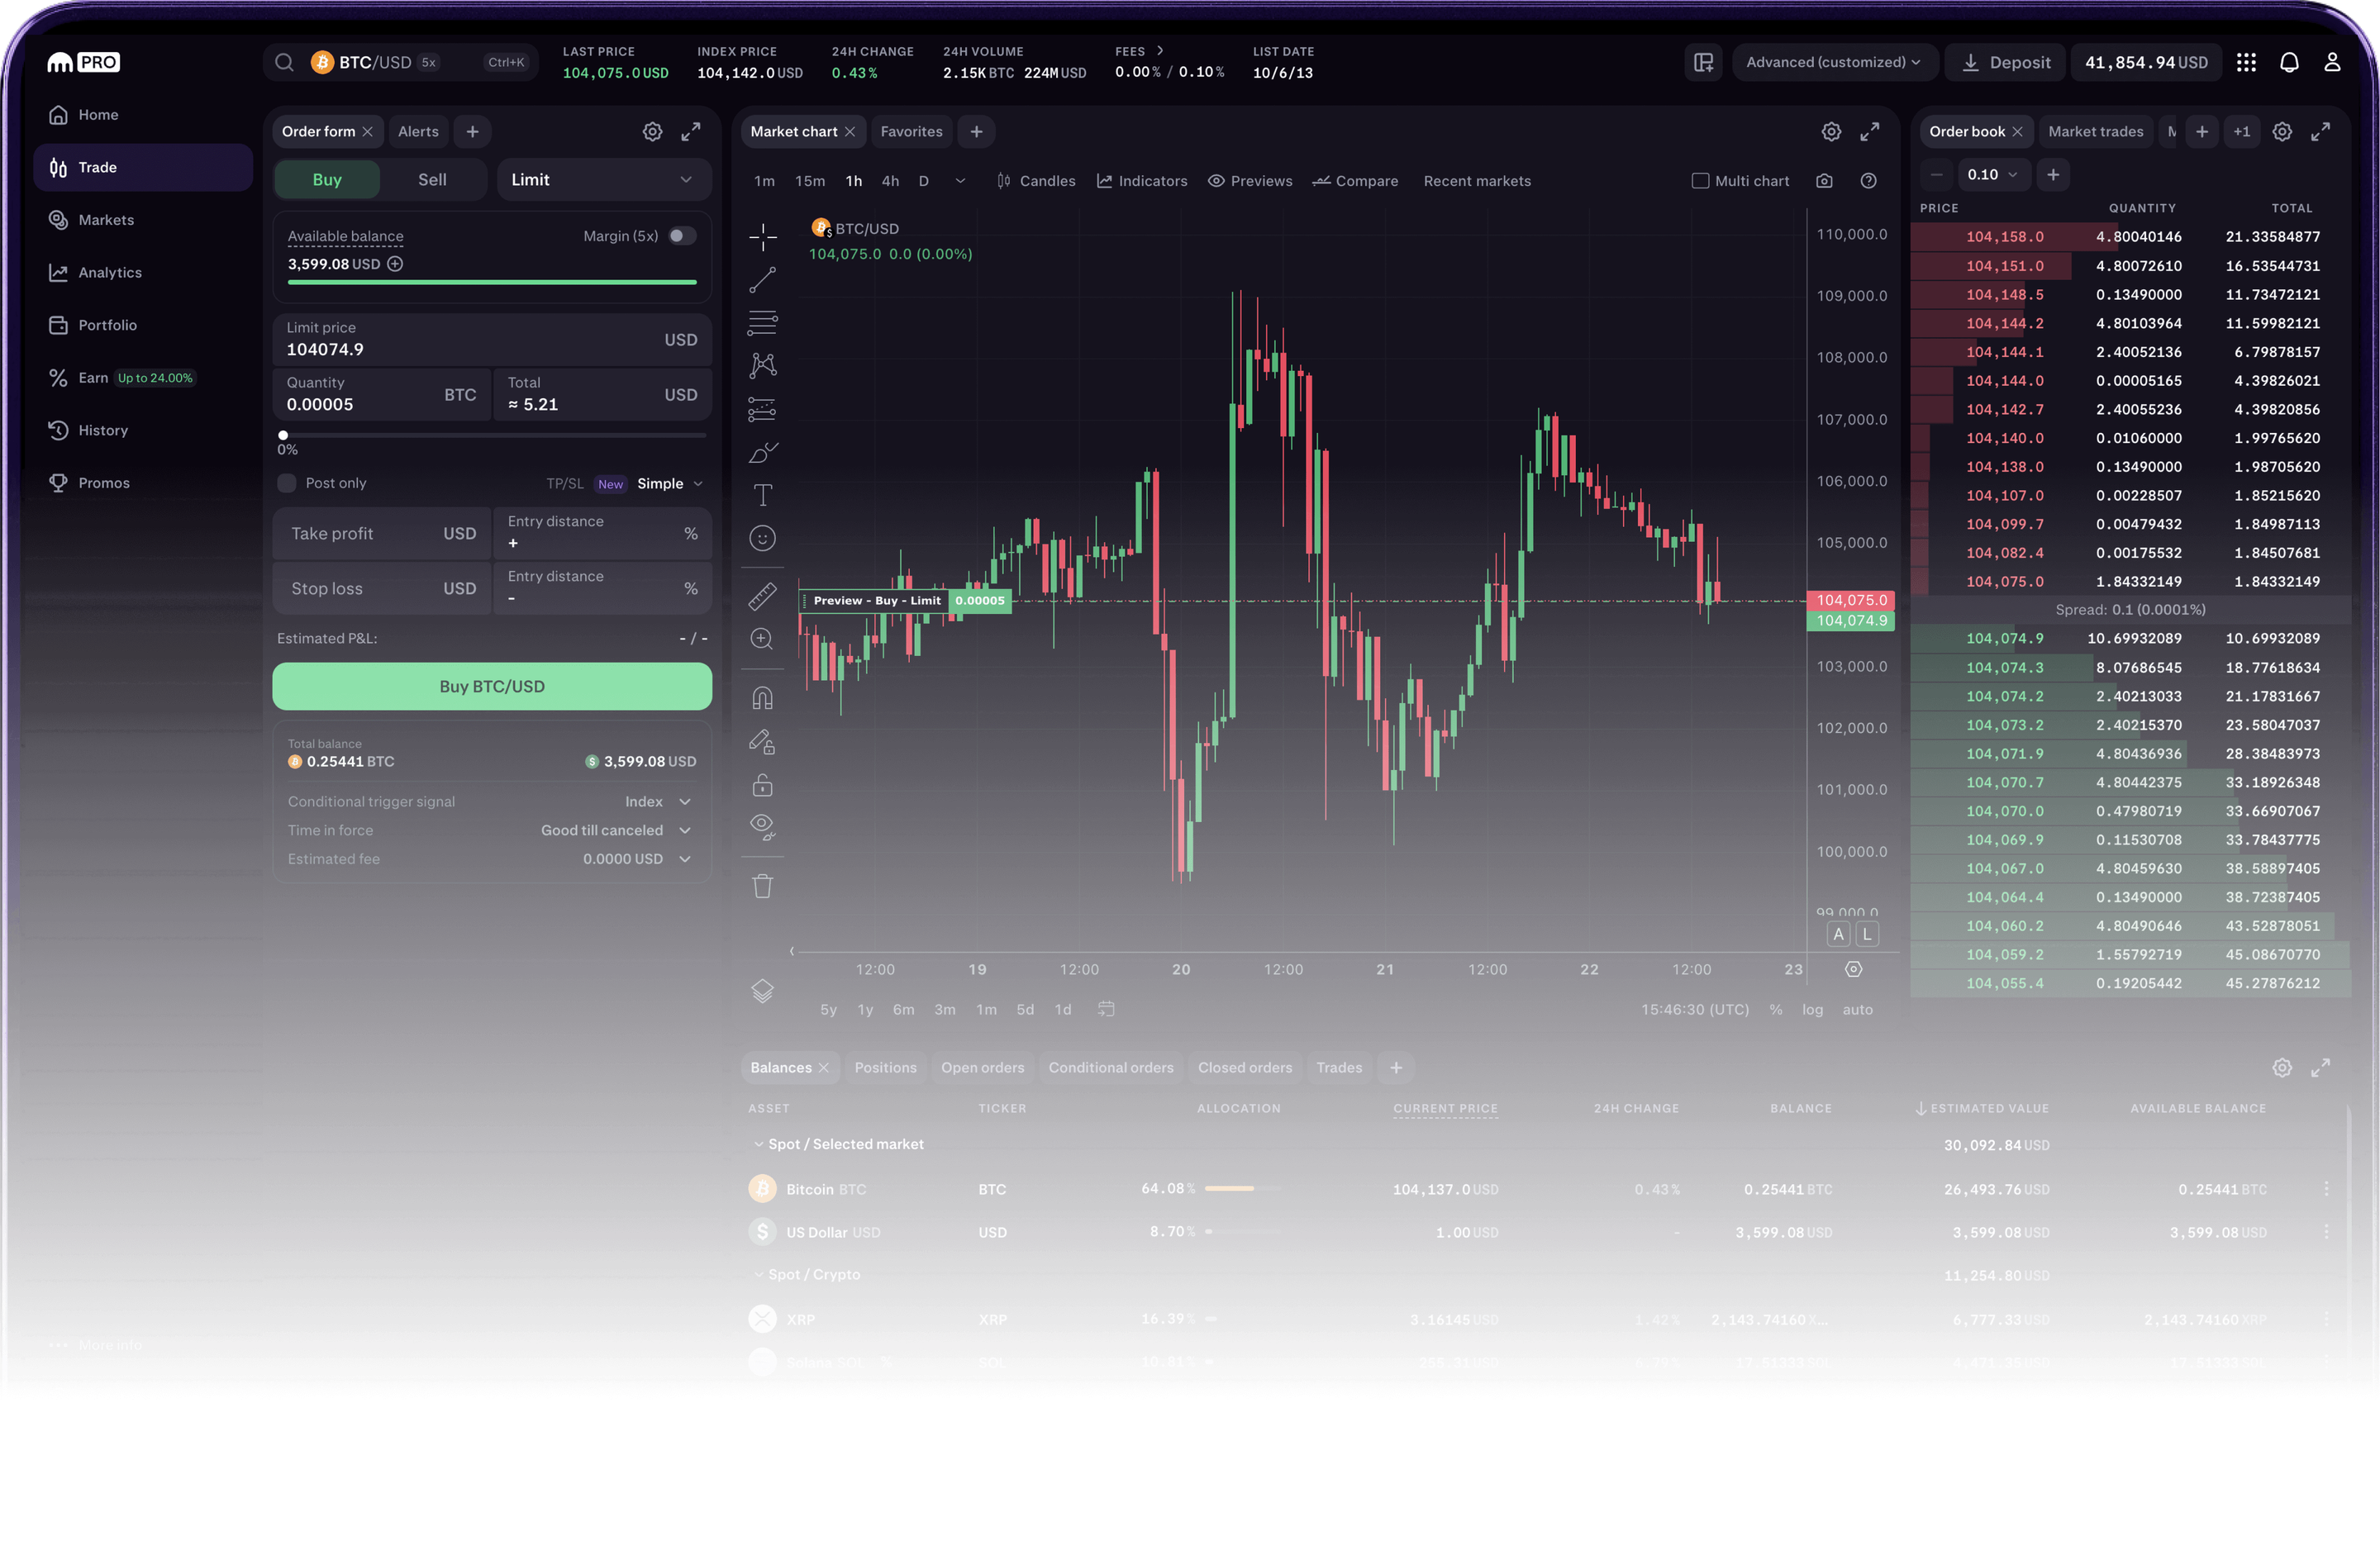2380x1541 pixels.
Task: Click the Buy BTC/USD button
Action: coord(491,686)
